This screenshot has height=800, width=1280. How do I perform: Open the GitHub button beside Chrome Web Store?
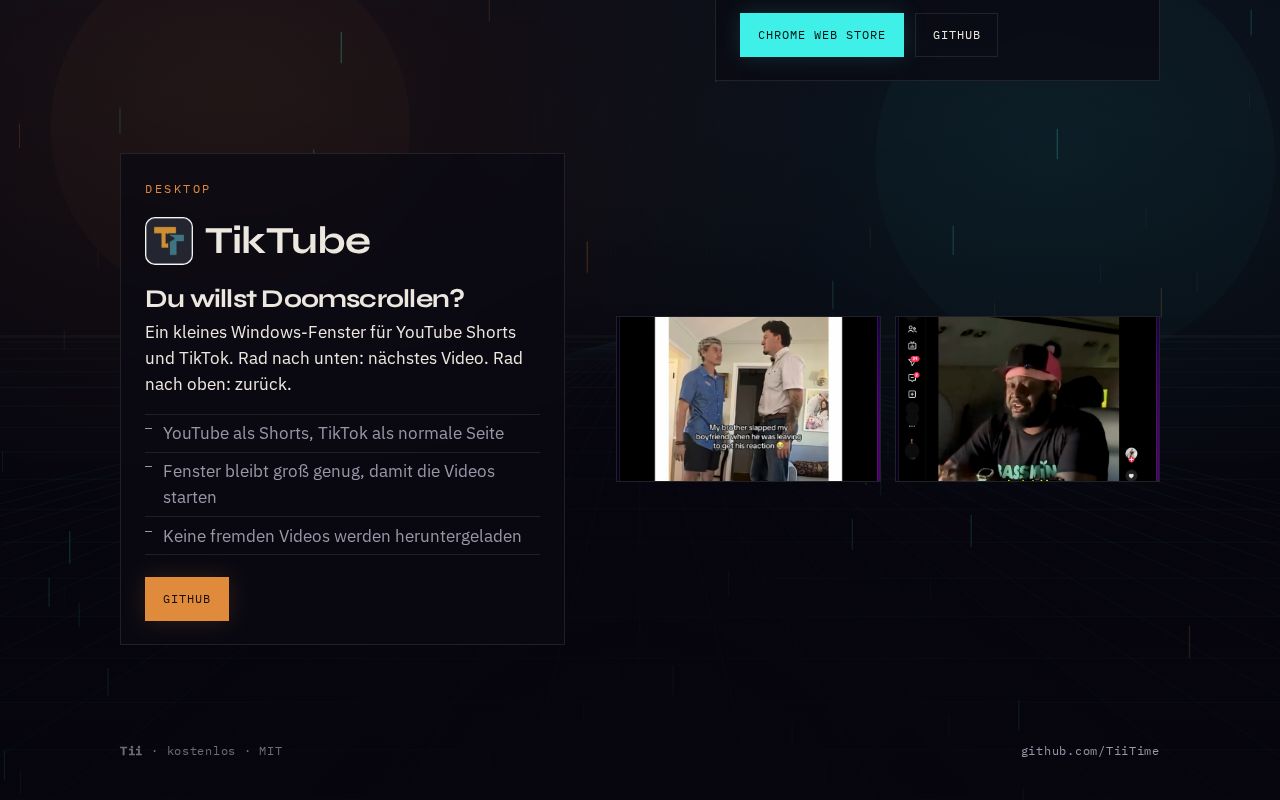point(956,35)
